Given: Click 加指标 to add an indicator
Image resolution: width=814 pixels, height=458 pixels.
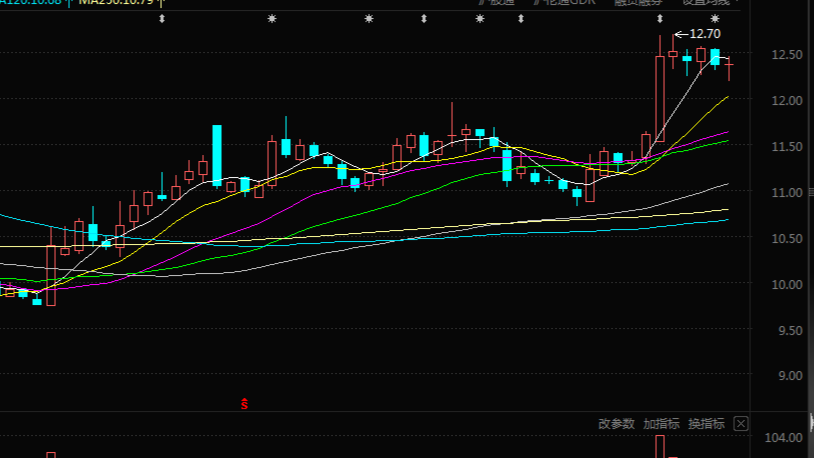Looking at the screenshot, I should point(661,424).
